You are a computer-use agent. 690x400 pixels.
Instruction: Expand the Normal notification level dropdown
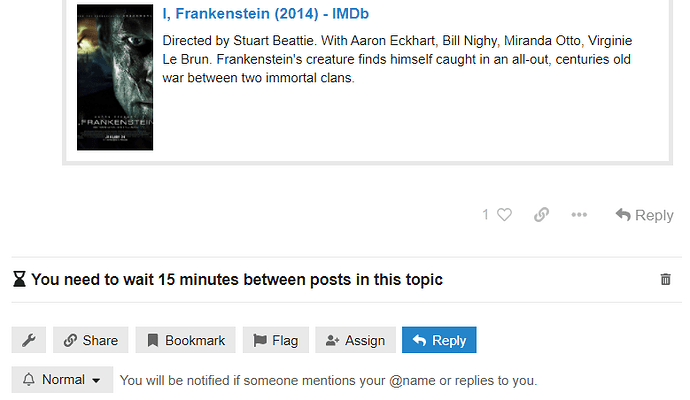point(62,380)
